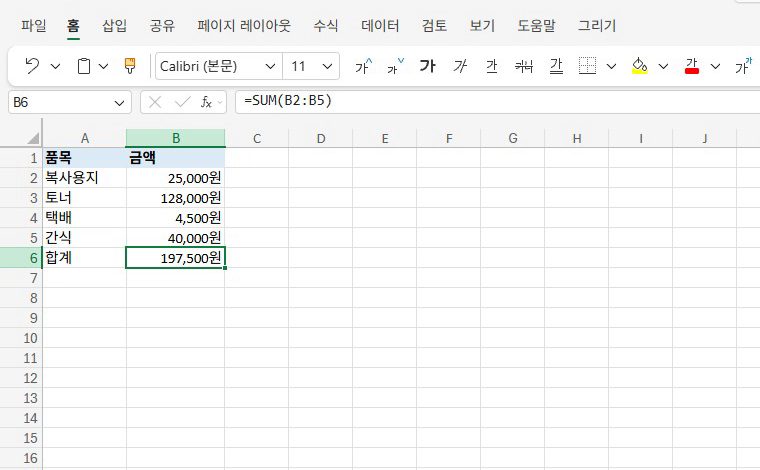This screenshot has width=760, height=470.
Task: Click the Undo arrow icon
Action: coord(32,66)
